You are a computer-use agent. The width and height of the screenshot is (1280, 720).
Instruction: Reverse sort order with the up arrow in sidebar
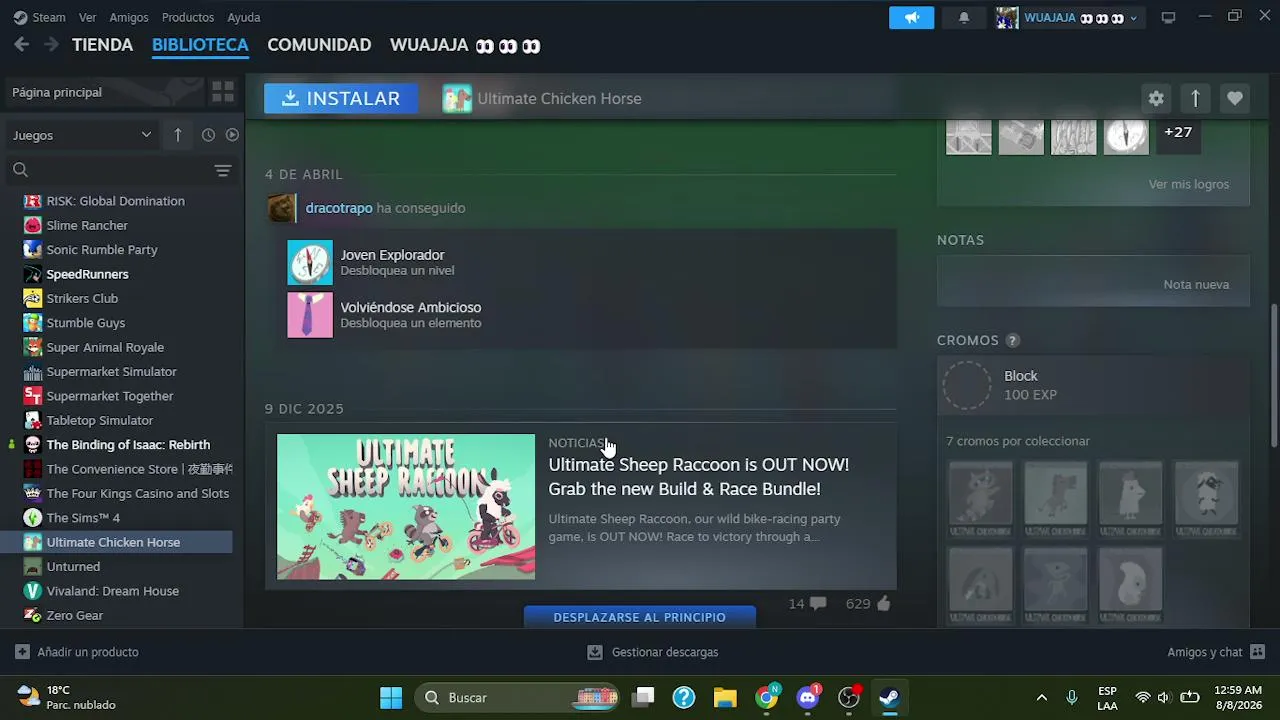coord(178,135)
